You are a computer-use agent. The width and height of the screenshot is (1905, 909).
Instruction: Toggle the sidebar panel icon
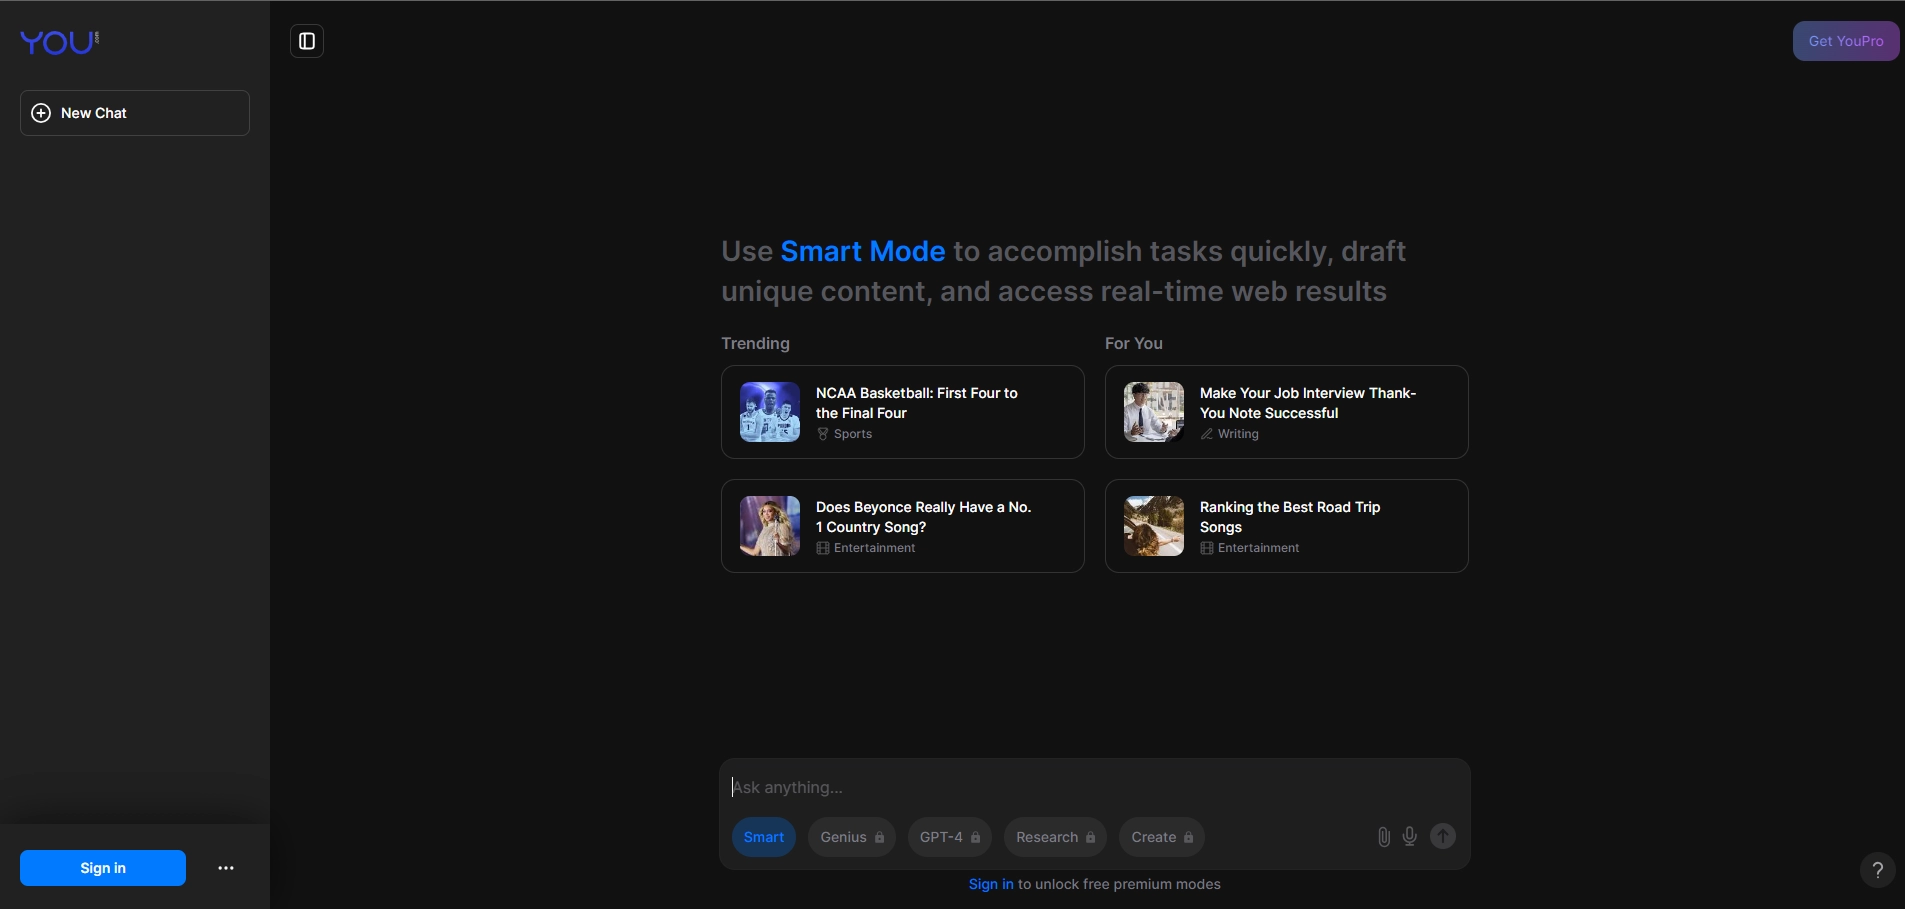[x=307, y=41]
